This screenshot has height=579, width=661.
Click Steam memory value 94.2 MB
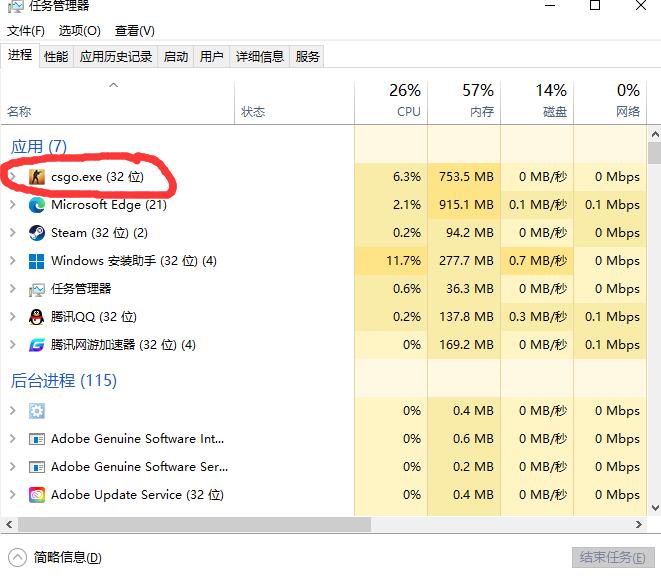tap(470, 233)
